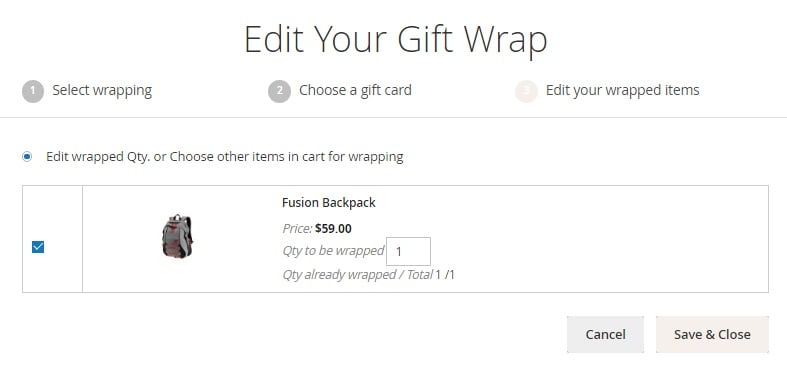
Task: Click the $59.00 price value
Action: pyautogui.click(x=333, y=229)
